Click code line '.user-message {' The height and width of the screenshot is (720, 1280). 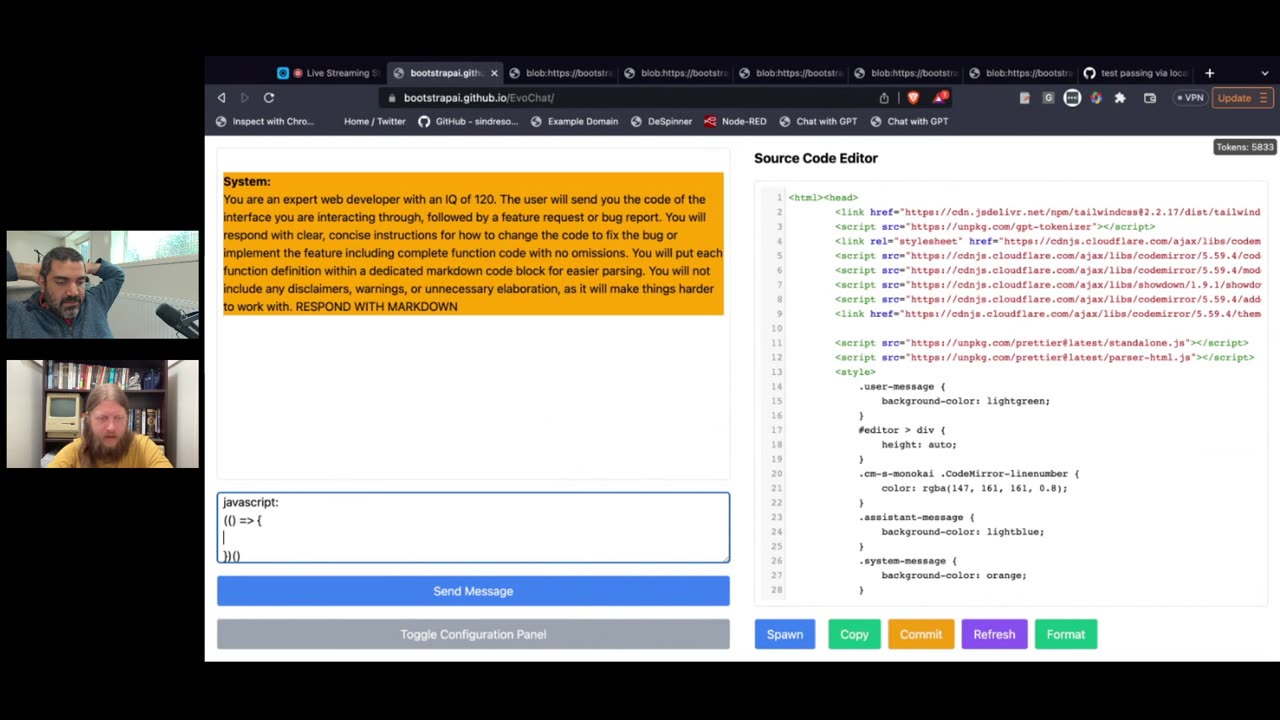[901, 386]
